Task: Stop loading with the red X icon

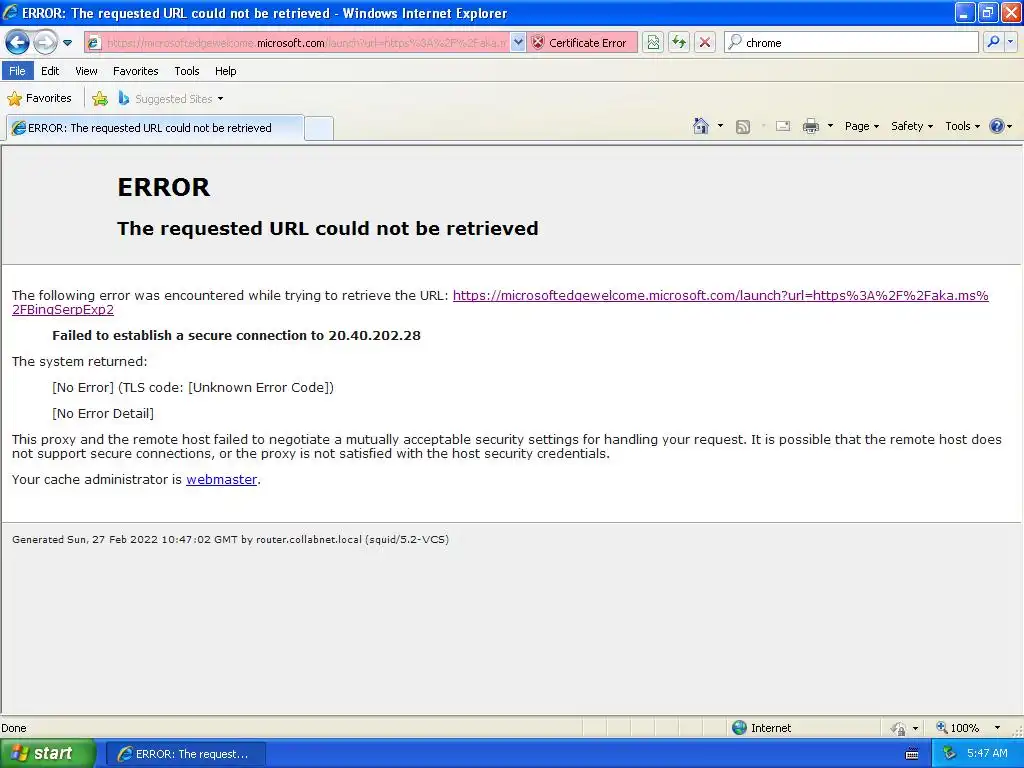Action: coord(705,43)
